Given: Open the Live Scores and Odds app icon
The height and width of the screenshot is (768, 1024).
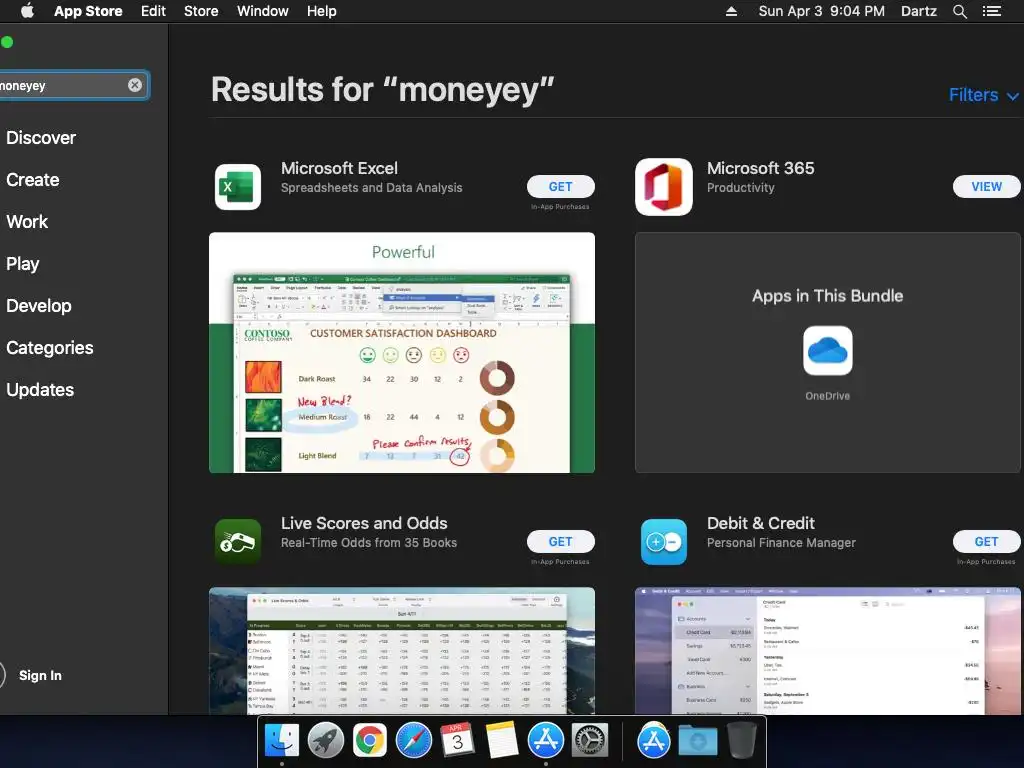Looking at the screenshot, I should (238, 541).
